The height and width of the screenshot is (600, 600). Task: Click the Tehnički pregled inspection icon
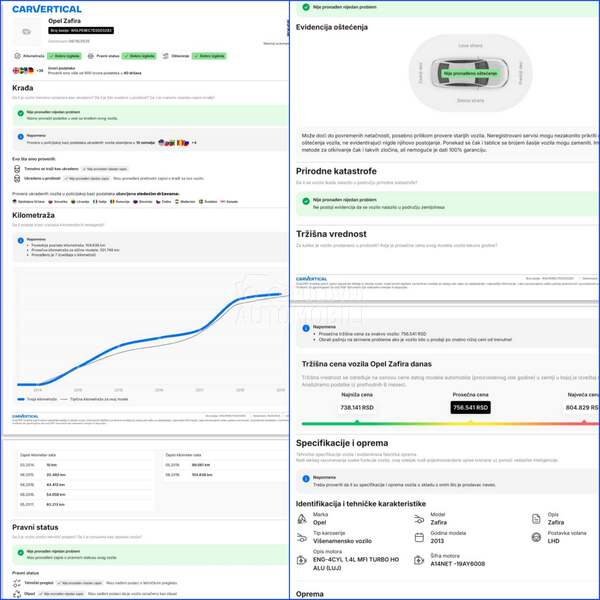17,583
